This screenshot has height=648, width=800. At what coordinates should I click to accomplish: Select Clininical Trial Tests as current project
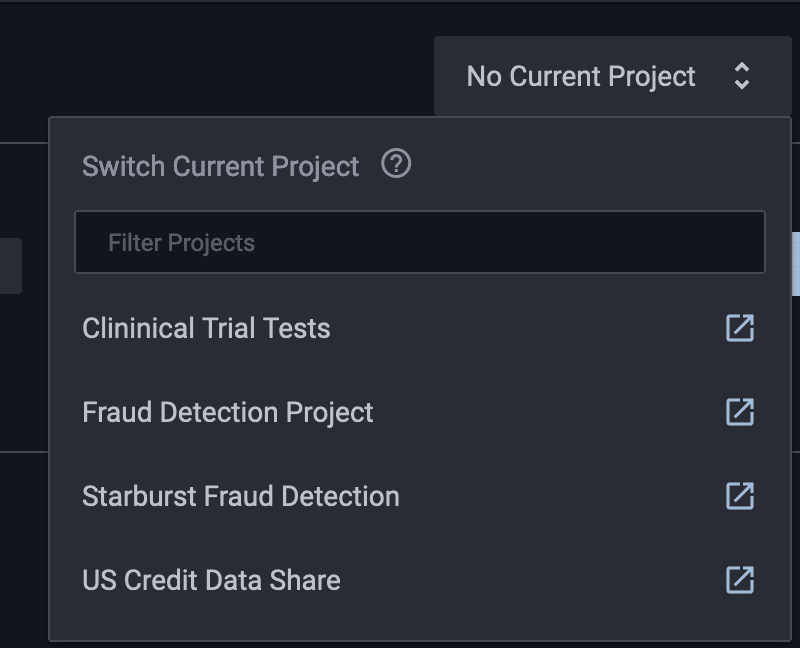coord(206,328)
